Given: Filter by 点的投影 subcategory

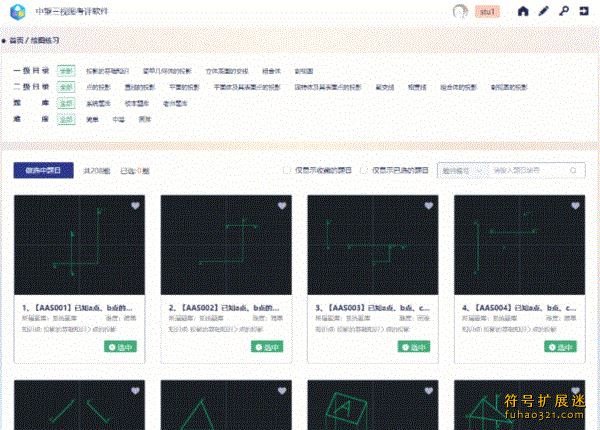Looking at the screenshot, I should pyautogui.click(x=98, y=87).
